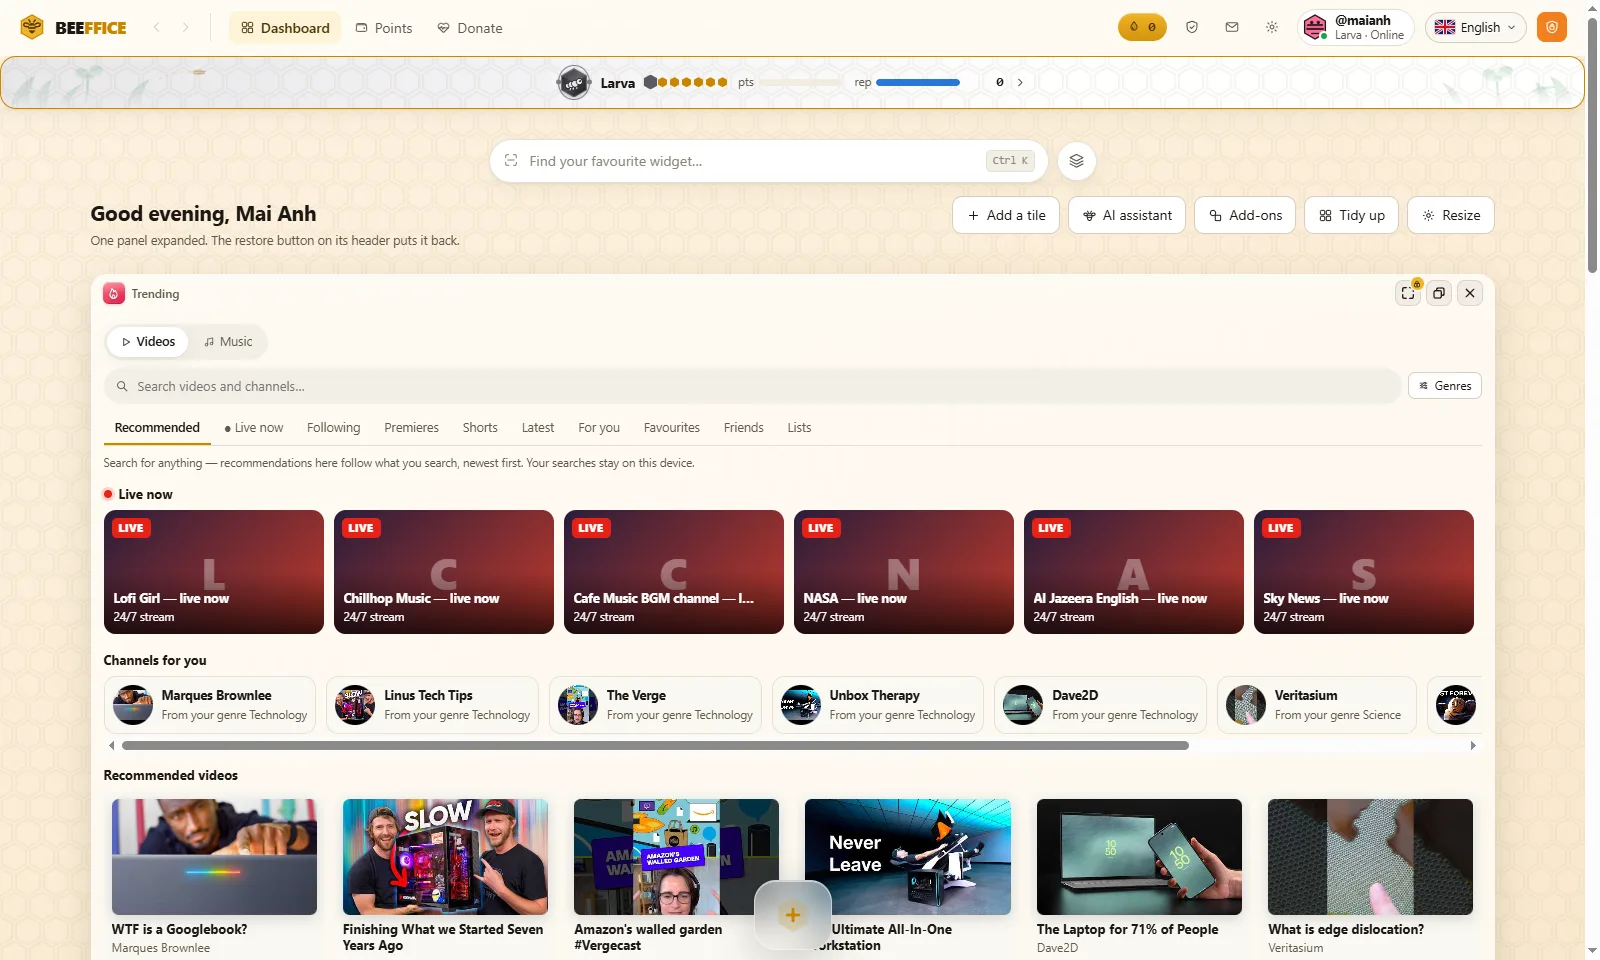Open The Laptop for 71% of People thumbnail
The image size is (1600, 960).
tap(1139, 857)
